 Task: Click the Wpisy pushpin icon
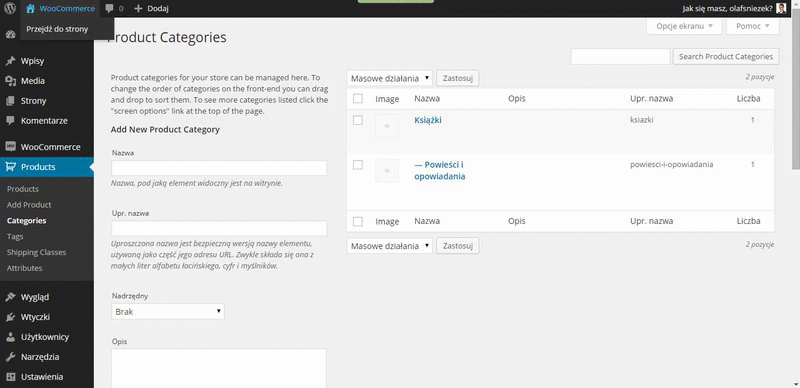click(x=10, y=61)
